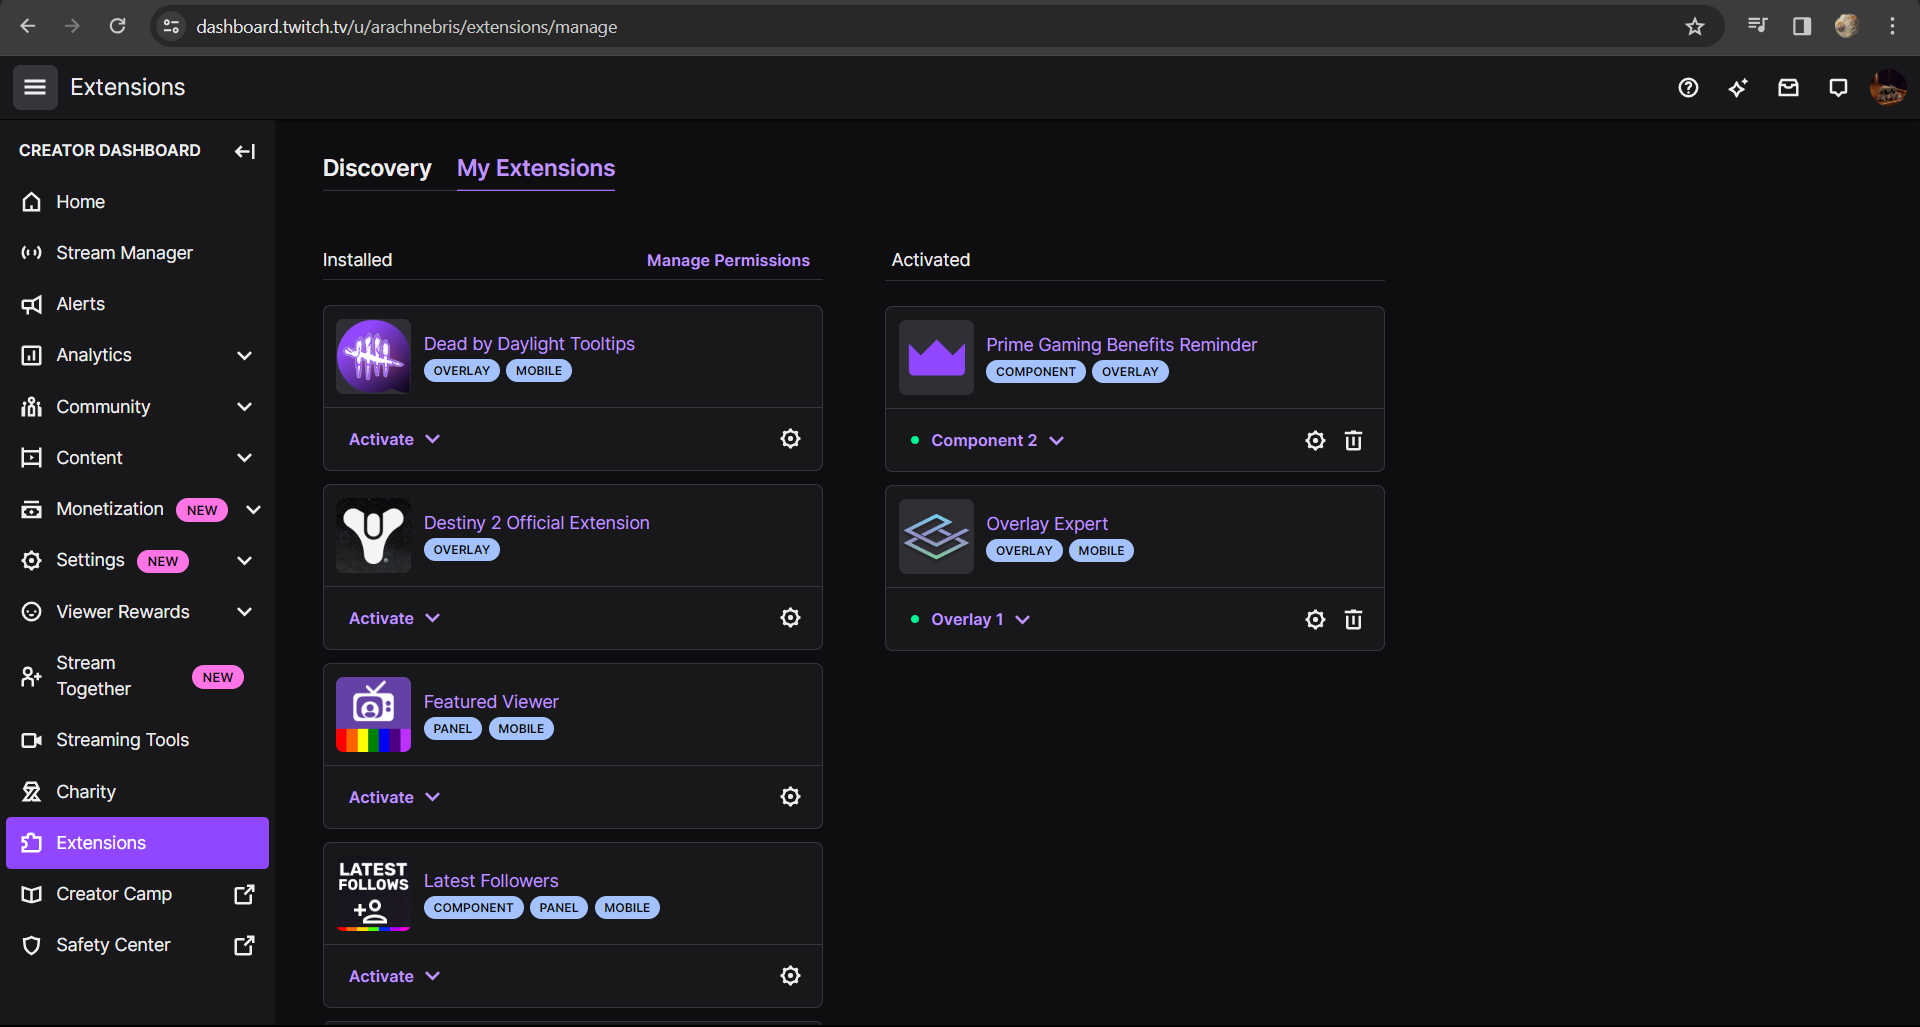
Task: Open settings gear for Dead by Daylight Tooltips
Action: [790, 439]
